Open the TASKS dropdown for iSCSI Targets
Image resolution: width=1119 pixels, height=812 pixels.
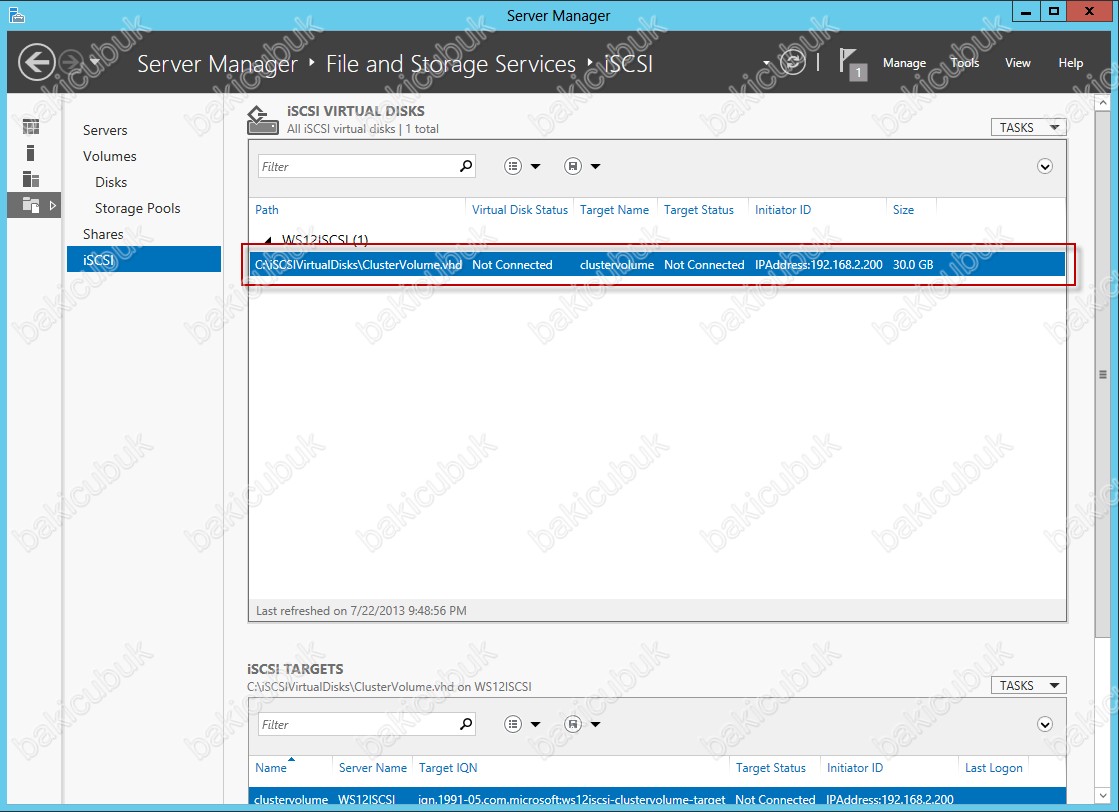[1027, 685]
